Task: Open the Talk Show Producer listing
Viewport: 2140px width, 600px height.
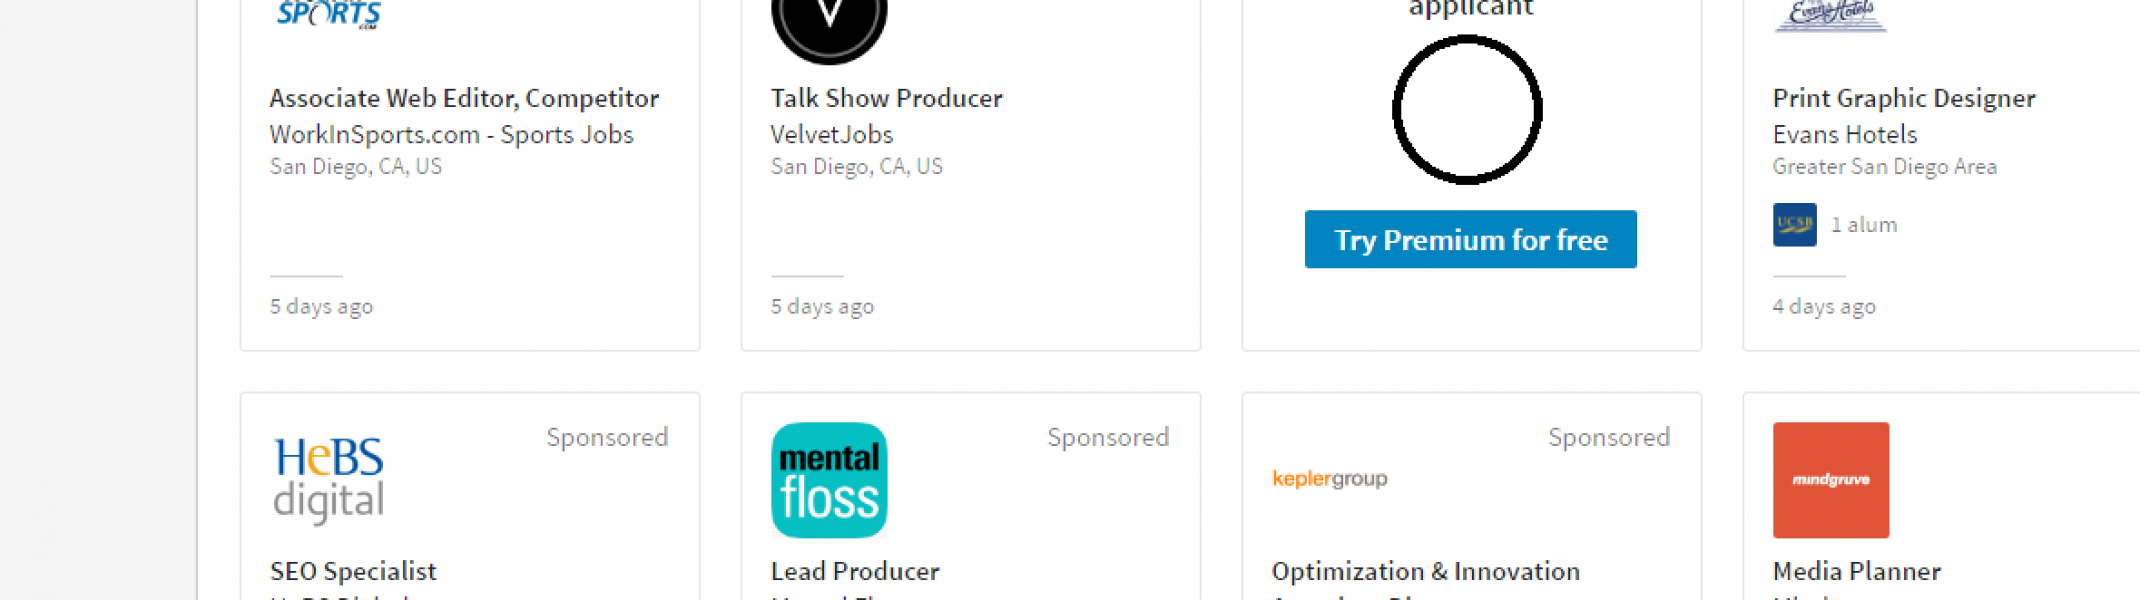Action: [x=886, y=98]
